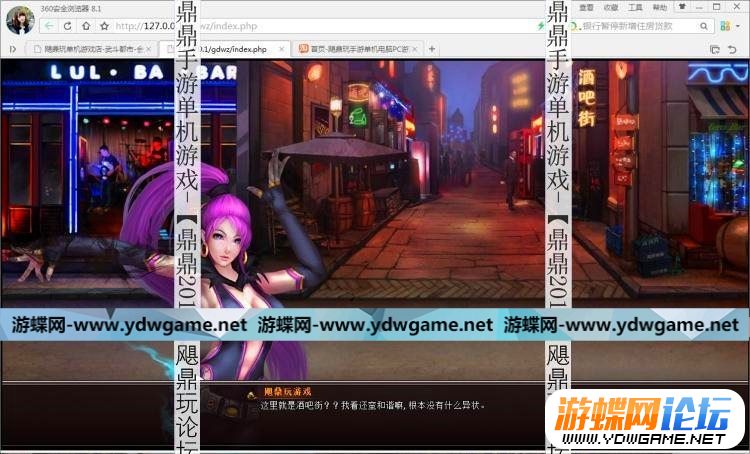
Task: Click the dialogue text in game
Action: pos(373,406)
